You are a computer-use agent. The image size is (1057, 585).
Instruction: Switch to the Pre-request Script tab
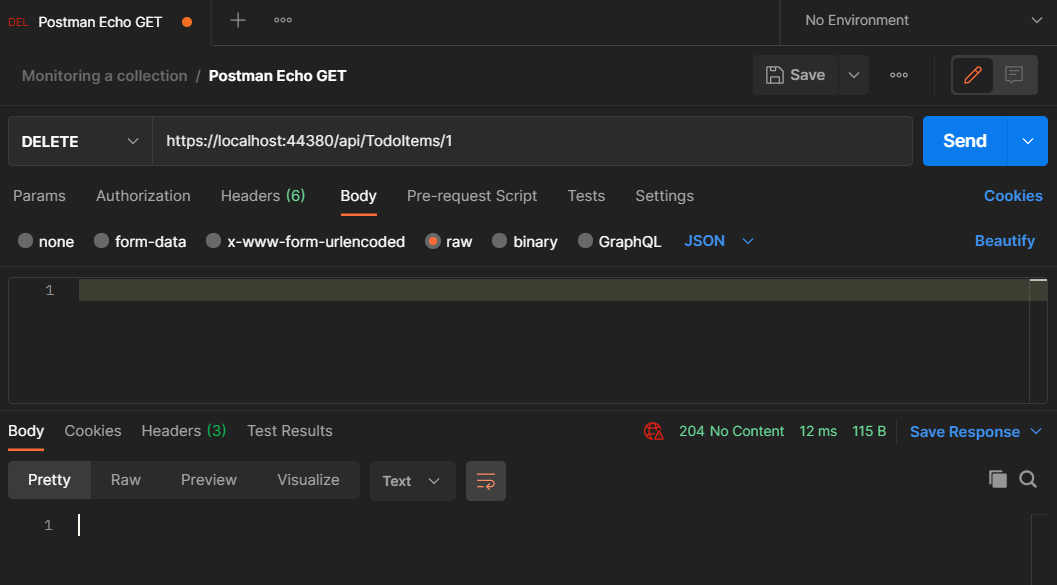[x=472, y=196]
